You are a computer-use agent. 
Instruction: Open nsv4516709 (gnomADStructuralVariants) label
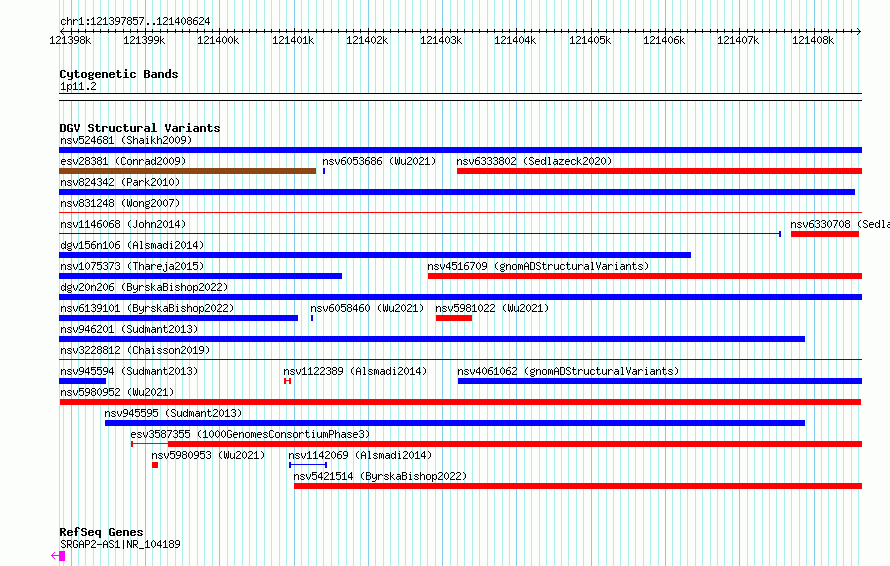click(538, 266)
